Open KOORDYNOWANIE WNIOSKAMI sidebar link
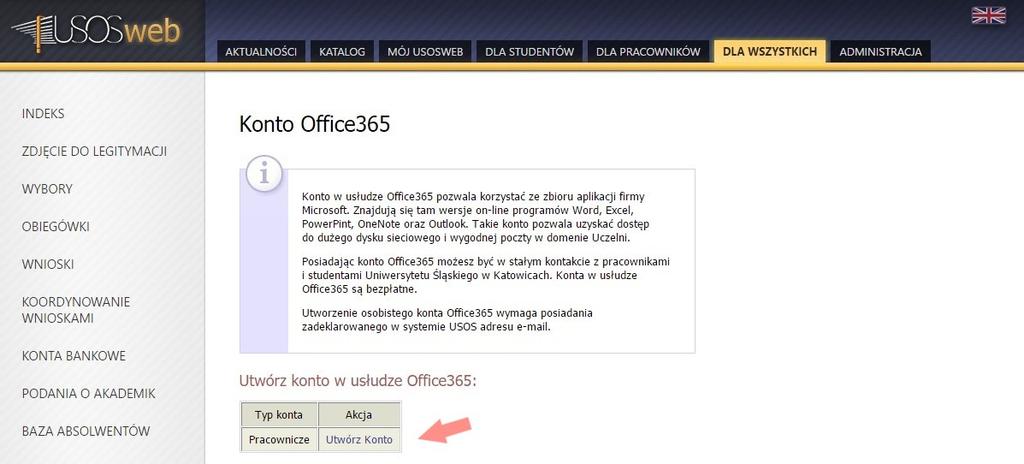The width and height of the screenshot is (1024, 464). [76, 310]
